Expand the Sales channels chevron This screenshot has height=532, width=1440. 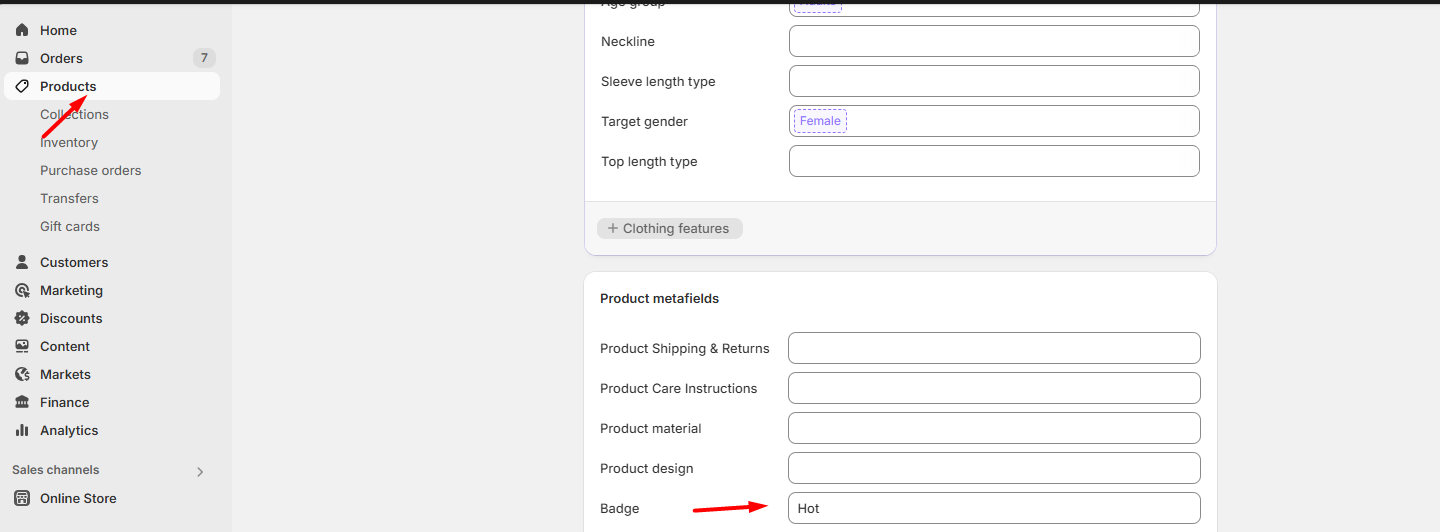click(200, 471)
